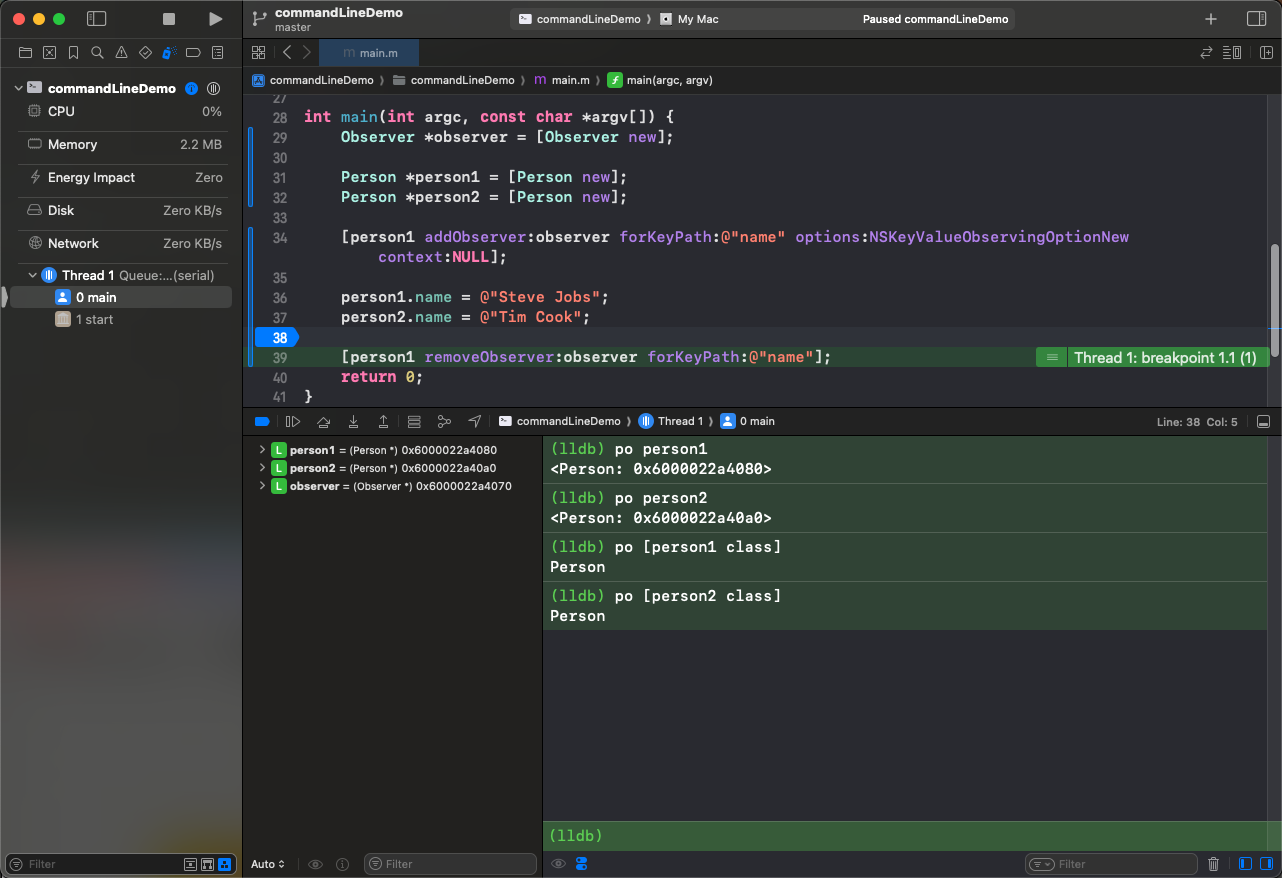Expand the person1 variable row
This screenshot has width=1282, height=878.
263,450
